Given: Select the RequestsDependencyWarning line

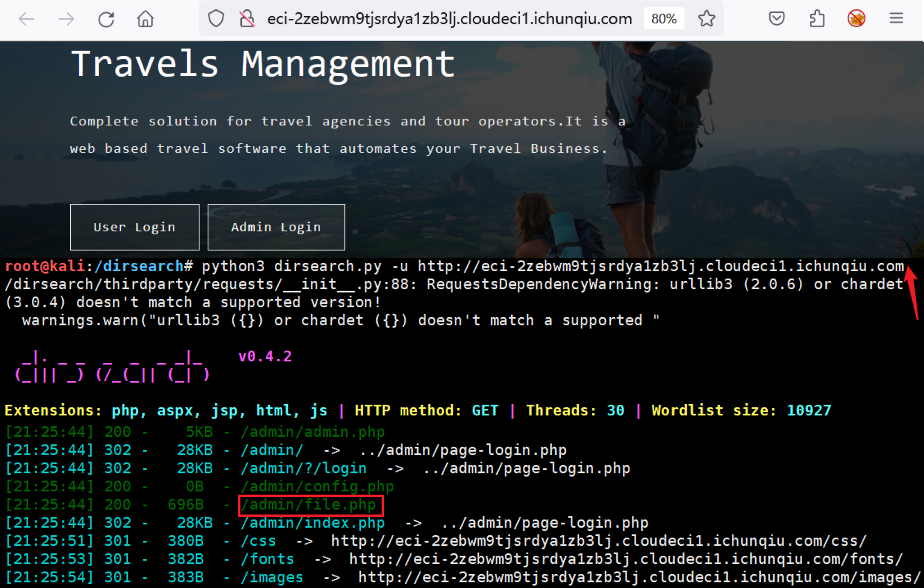Looking at the screenshot, I should point(454,285).
